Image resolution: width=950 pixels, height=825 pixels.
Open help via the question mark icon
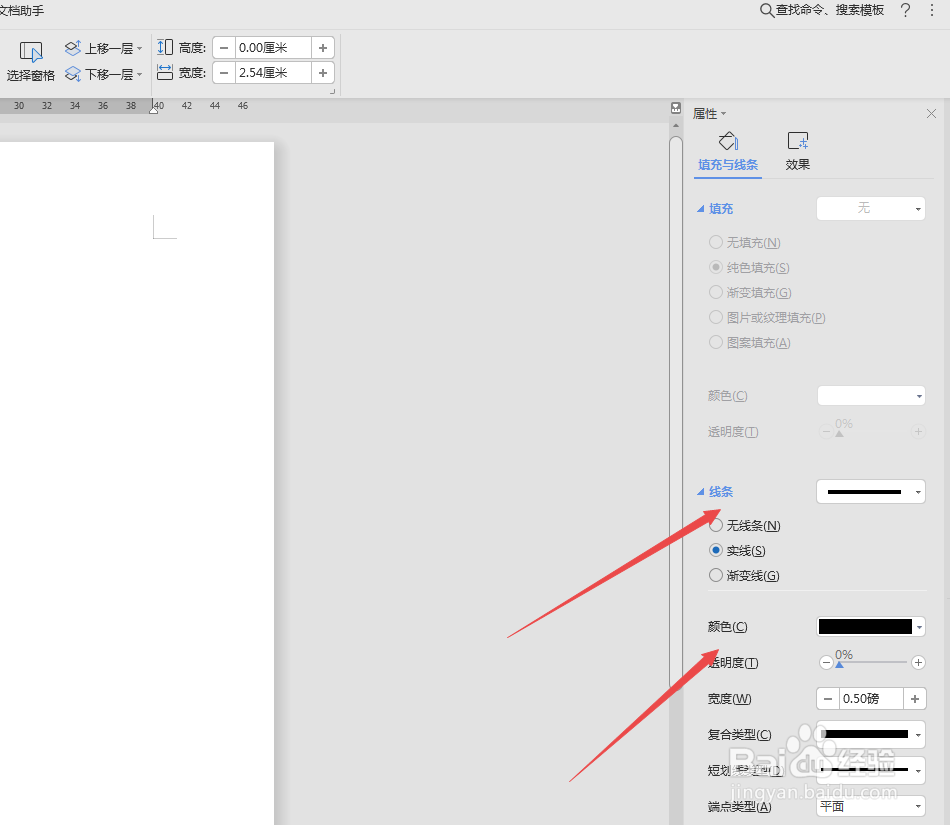click(x=905, y=10)
